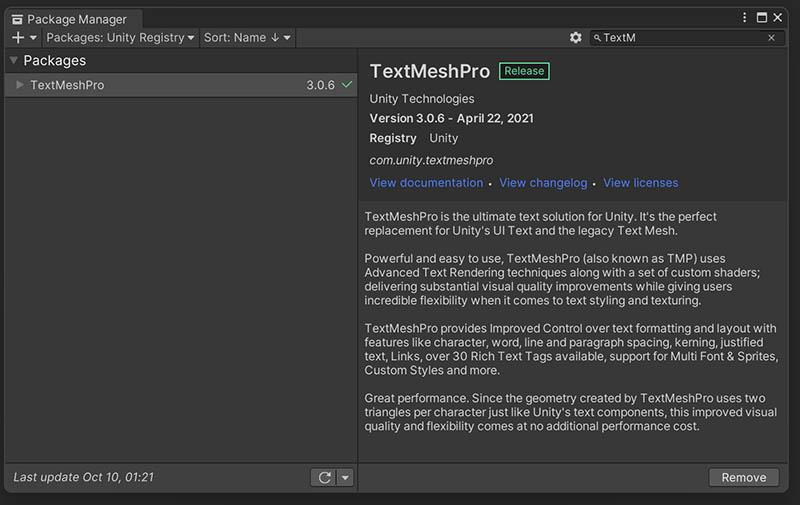
Task: Click the com.unity.textmeshpro package name
Action: click(431, 160)
